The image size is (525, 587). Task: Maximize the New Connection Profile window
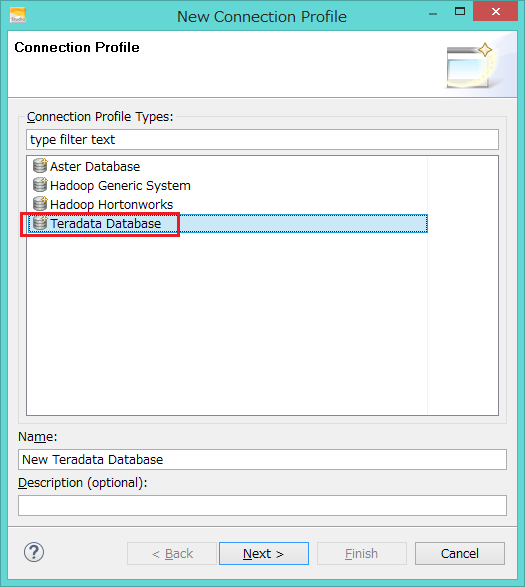(460, 11)
